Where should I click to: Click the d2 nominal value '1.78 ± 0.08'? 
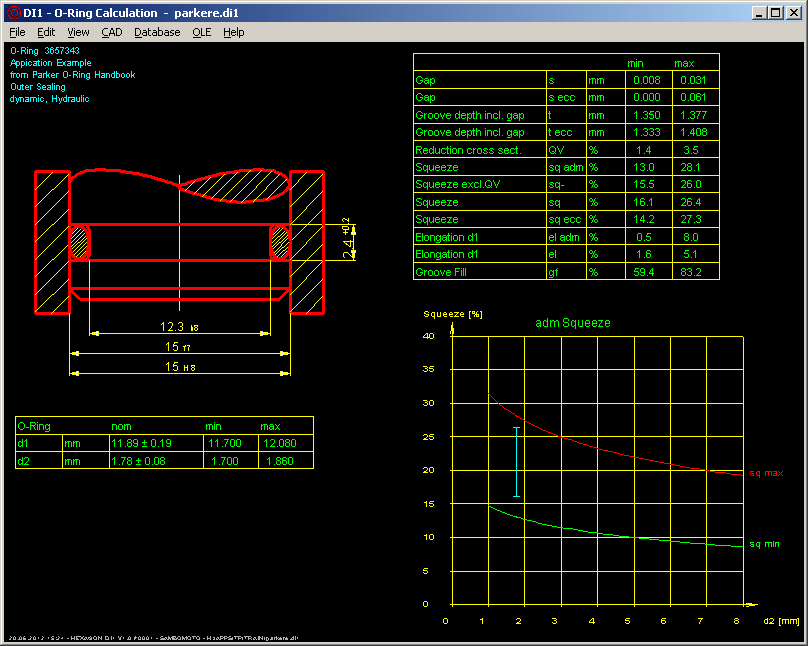[x=139, y=462]
